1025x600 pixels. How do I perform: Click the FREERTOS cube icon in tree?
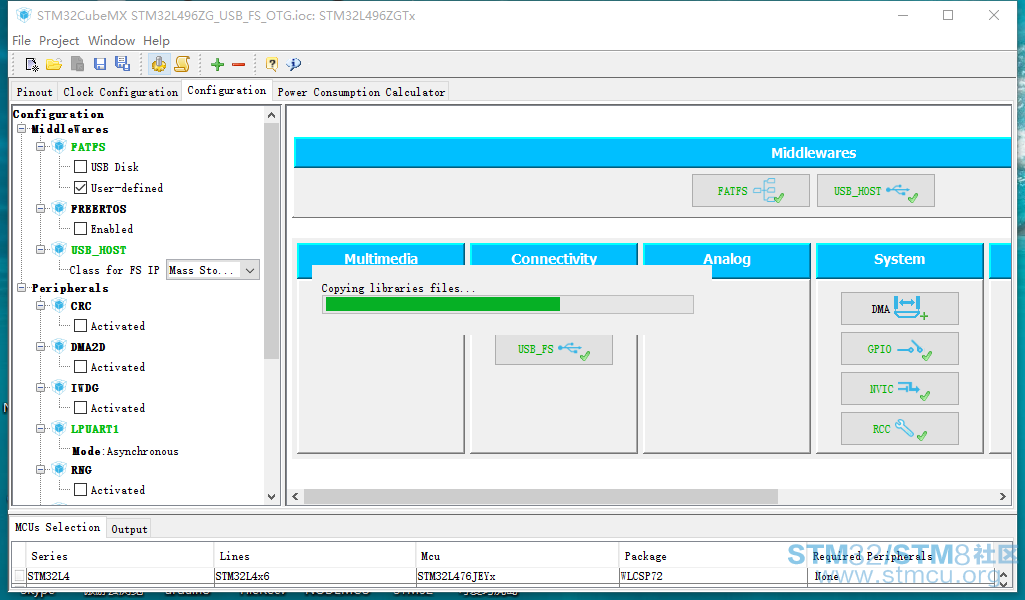(x=59, y=208)
